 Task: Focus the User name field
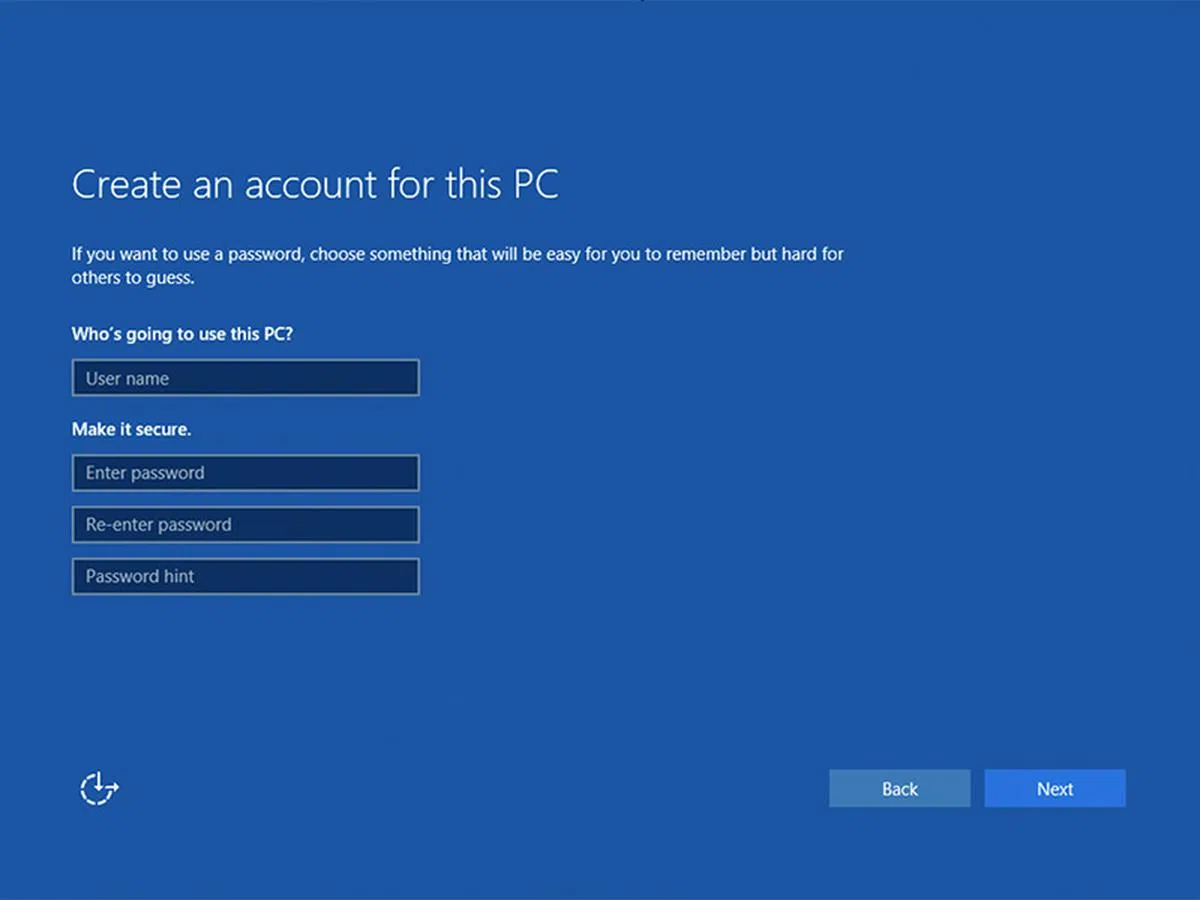pos(245,378)
